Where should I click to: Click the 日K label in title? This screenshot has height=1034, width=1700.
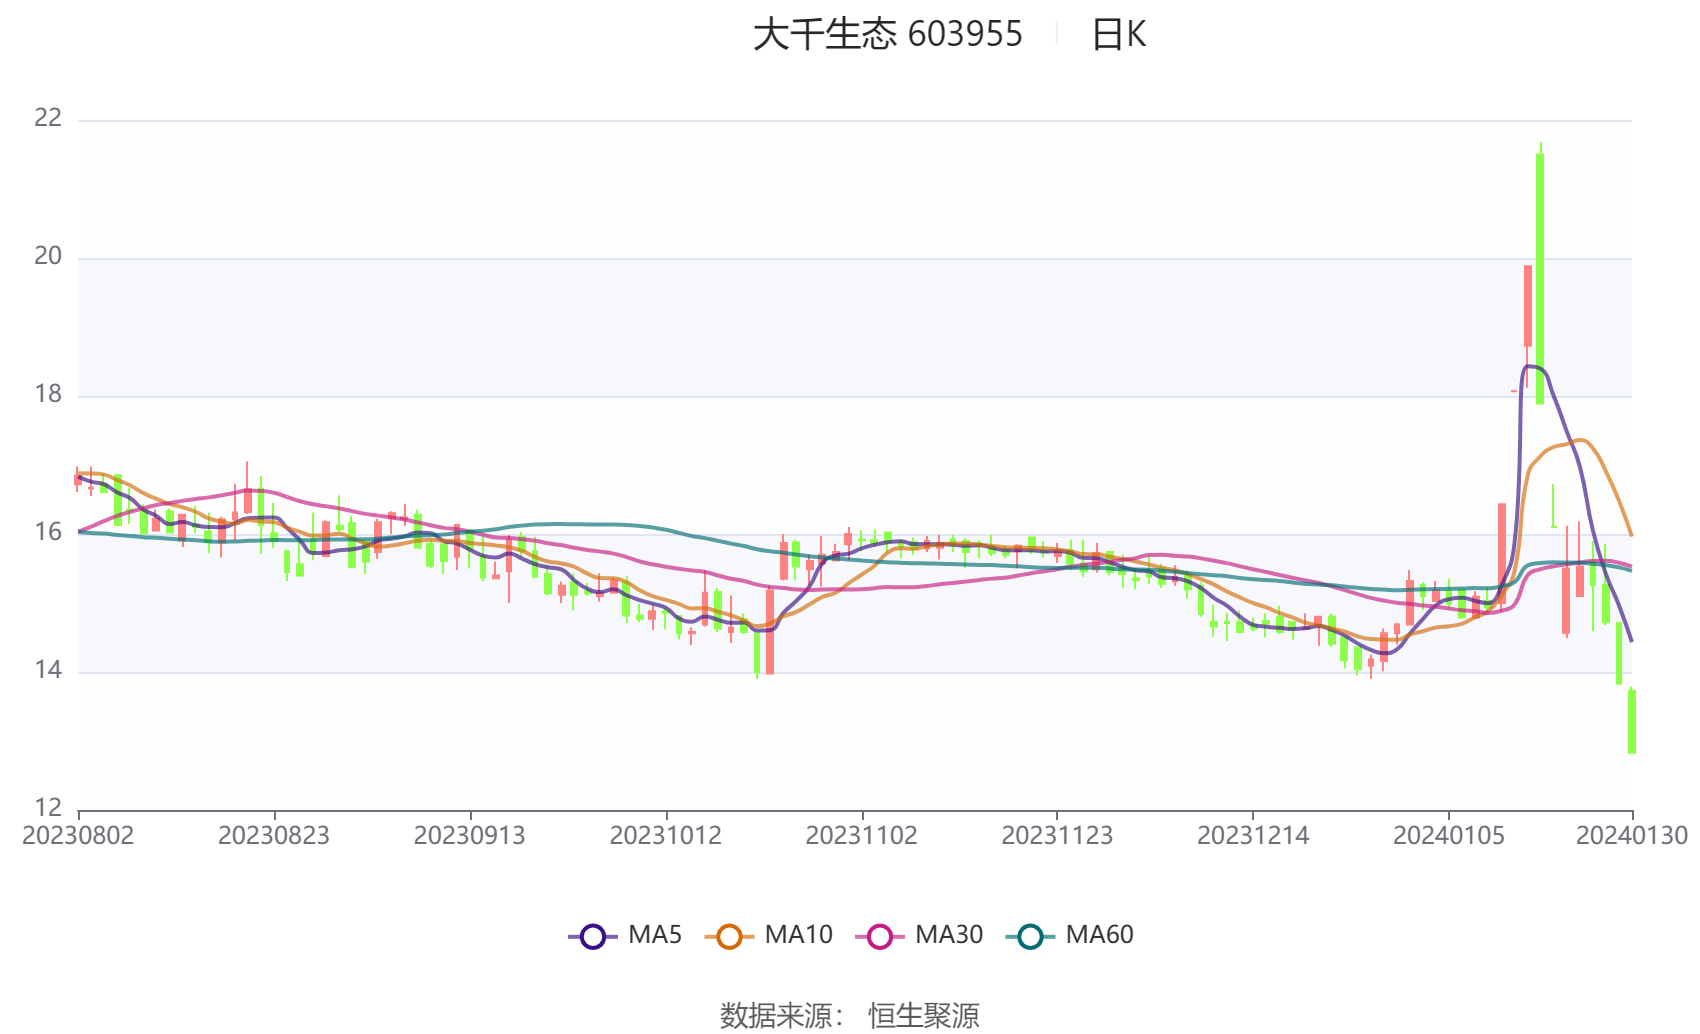[1119, 35]
